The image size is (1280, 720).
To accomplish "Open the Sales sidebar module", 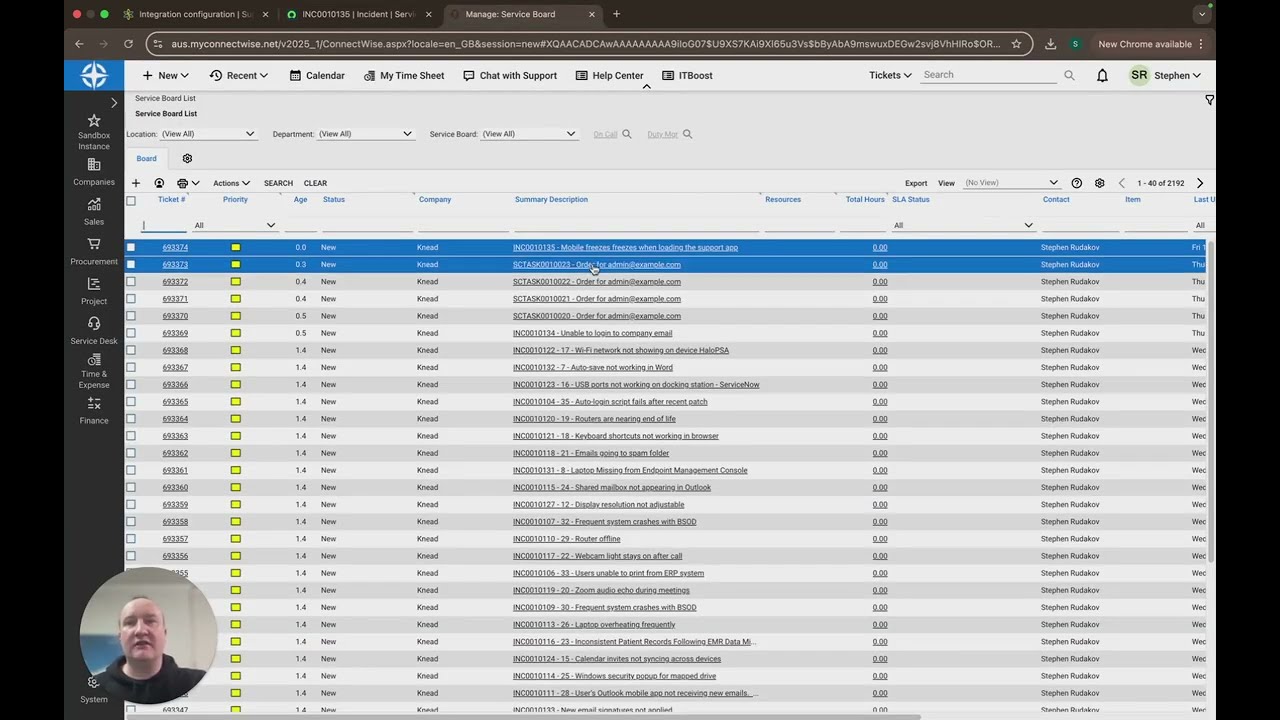I will pyautogui.click(x=94, y=211).
